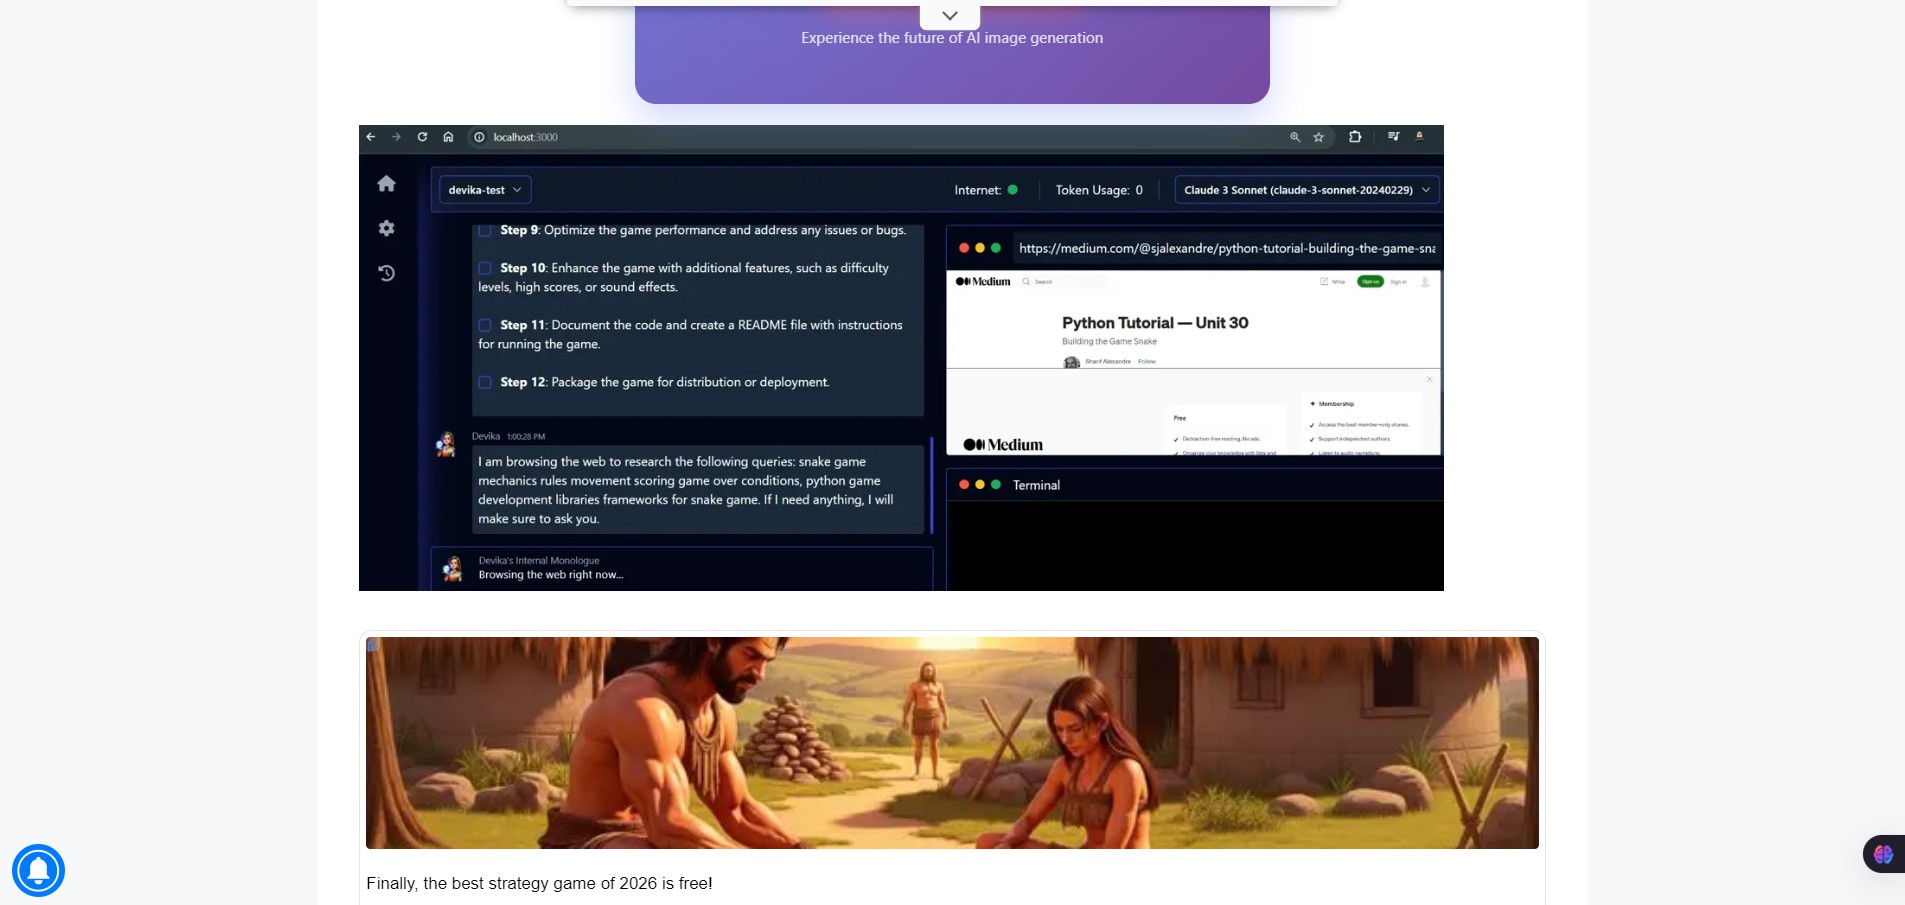
Task: Click the media control icon in browser toolbar
Action: pyautogui.click(x=1393, y=136)
